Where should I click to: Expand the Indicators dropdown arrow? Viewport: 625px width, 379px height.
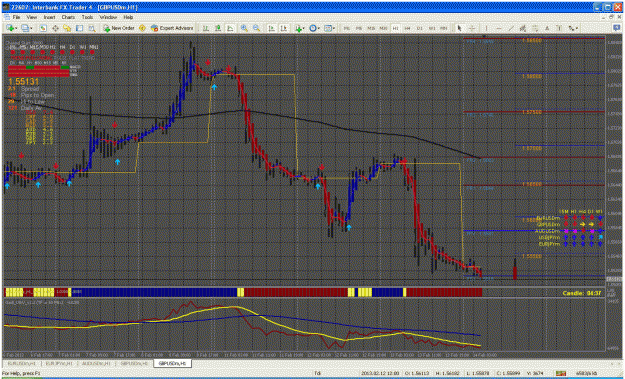pyautogui.click(x=304, y=28)
